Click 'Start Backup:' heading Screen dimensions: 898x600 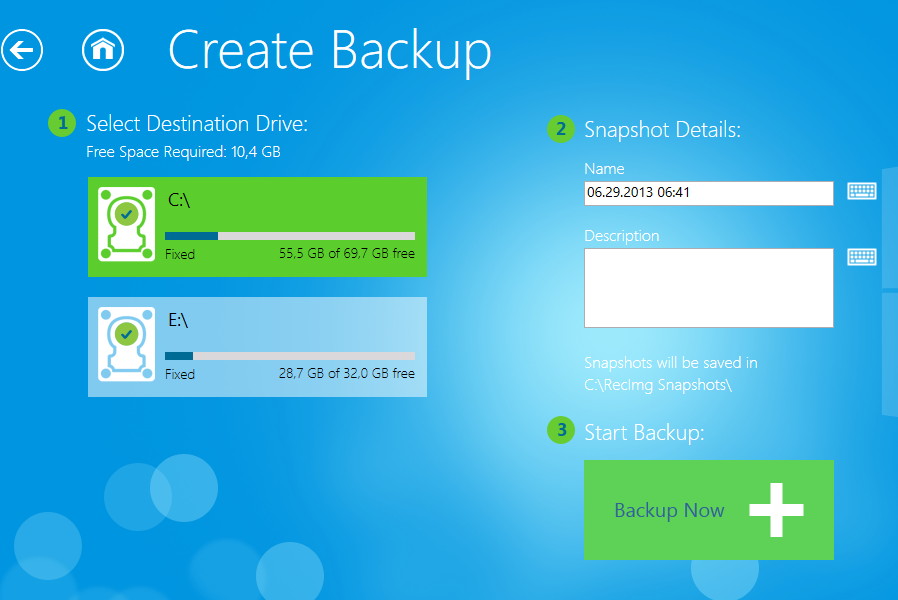(644, 432)
